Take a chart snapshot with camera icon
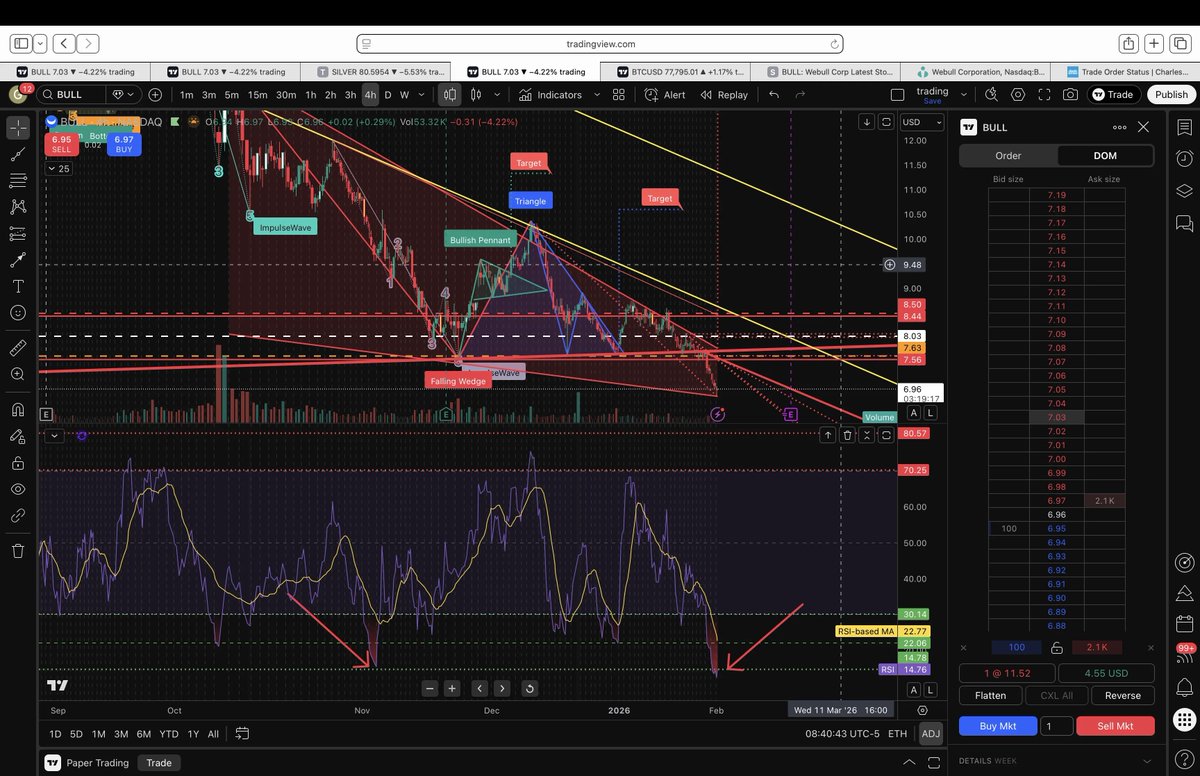Viewport: 1200px width, 776px height. point(1071,95)
